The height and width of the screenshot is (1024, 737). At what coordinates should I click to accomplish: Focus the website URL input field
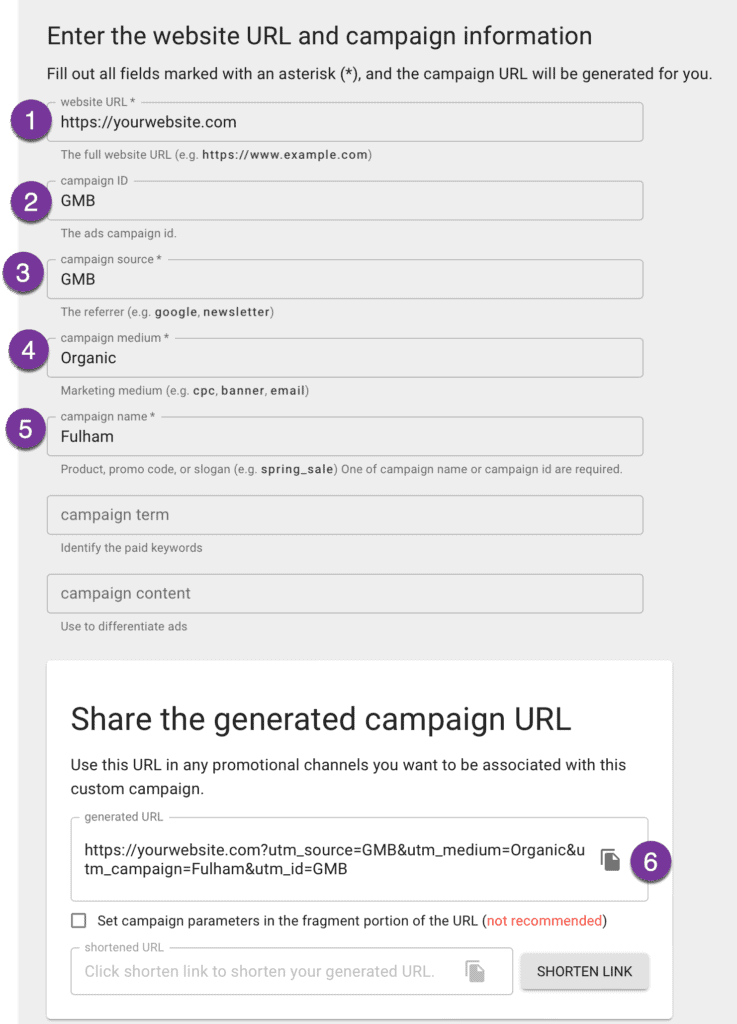click(x=345, y=123)
